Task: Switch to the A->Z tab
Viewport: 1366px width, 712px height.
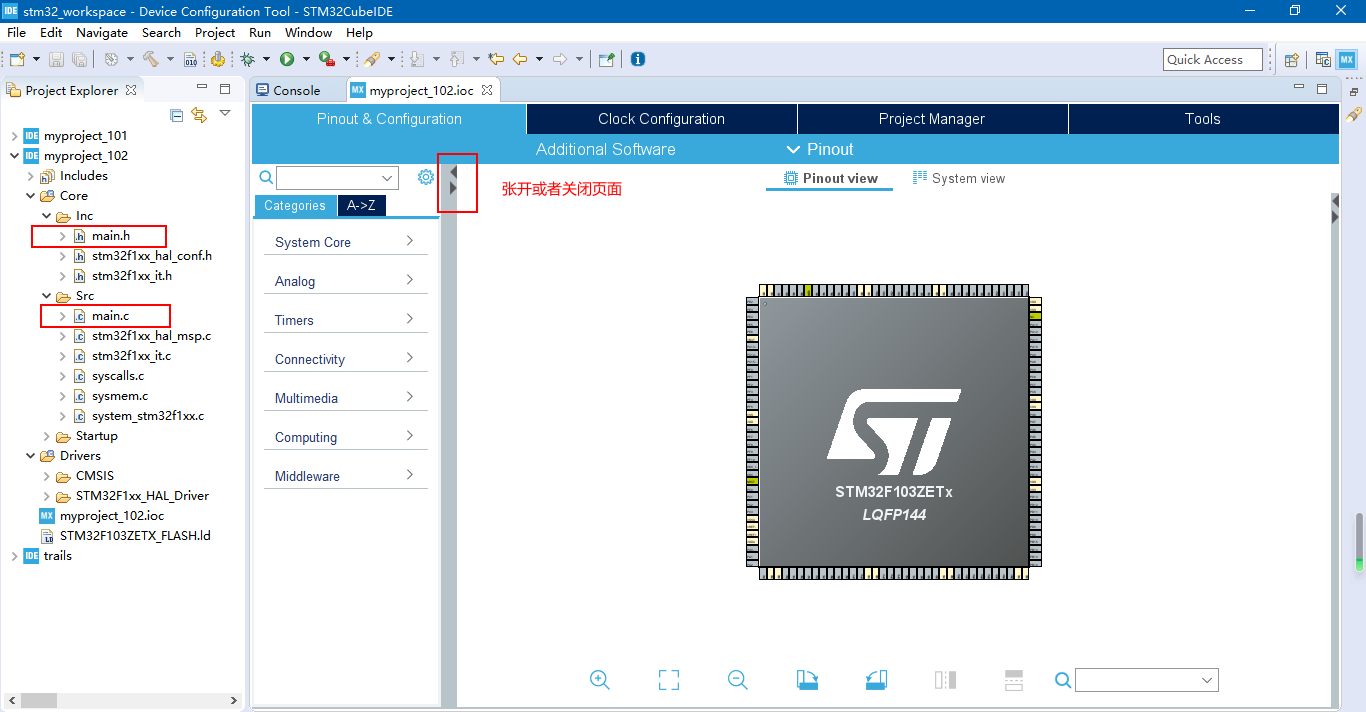Action: 361,205
